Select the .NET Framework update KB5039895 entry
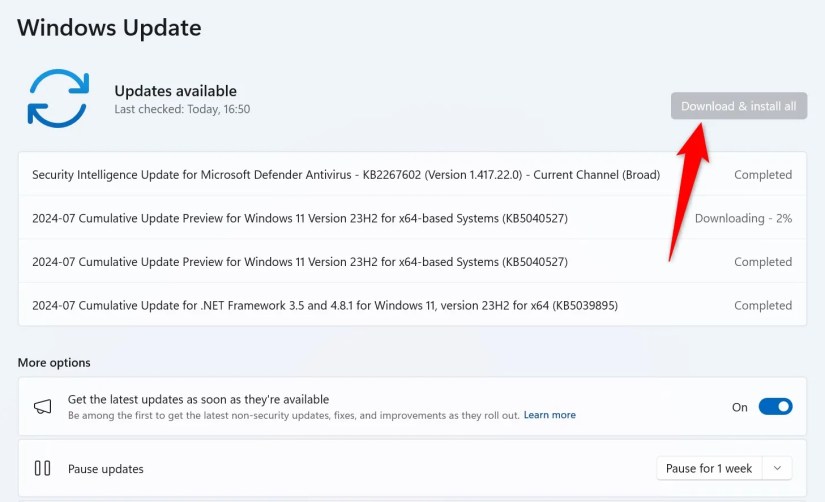 tap(325, 305)
